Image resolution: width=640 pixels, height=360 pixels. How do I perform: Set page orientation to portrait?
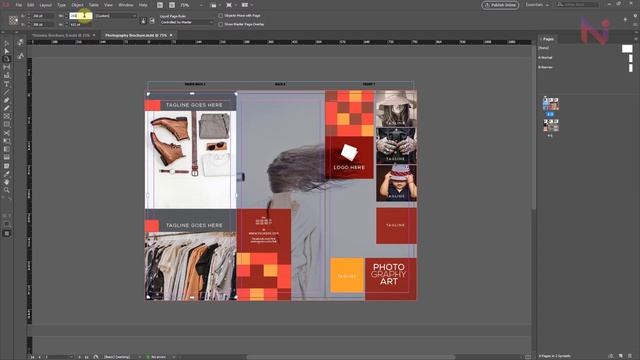[143, 20]
